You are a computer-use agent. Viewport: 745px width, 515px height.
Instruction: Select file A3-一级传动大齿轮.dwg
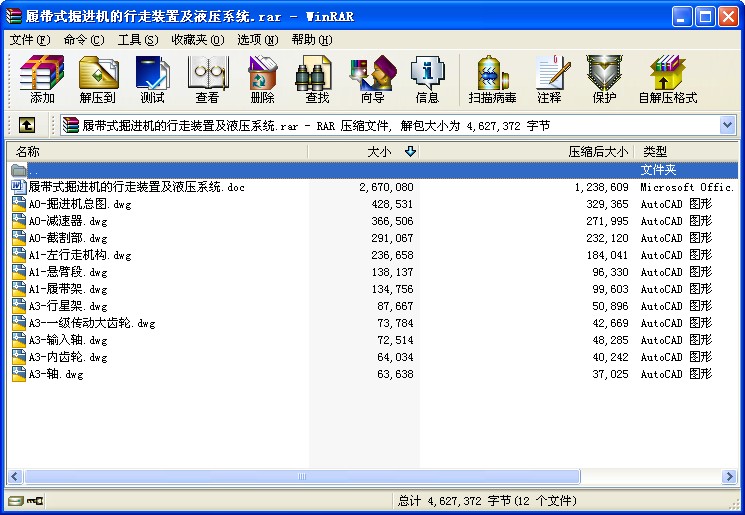[x=92, y=324]
